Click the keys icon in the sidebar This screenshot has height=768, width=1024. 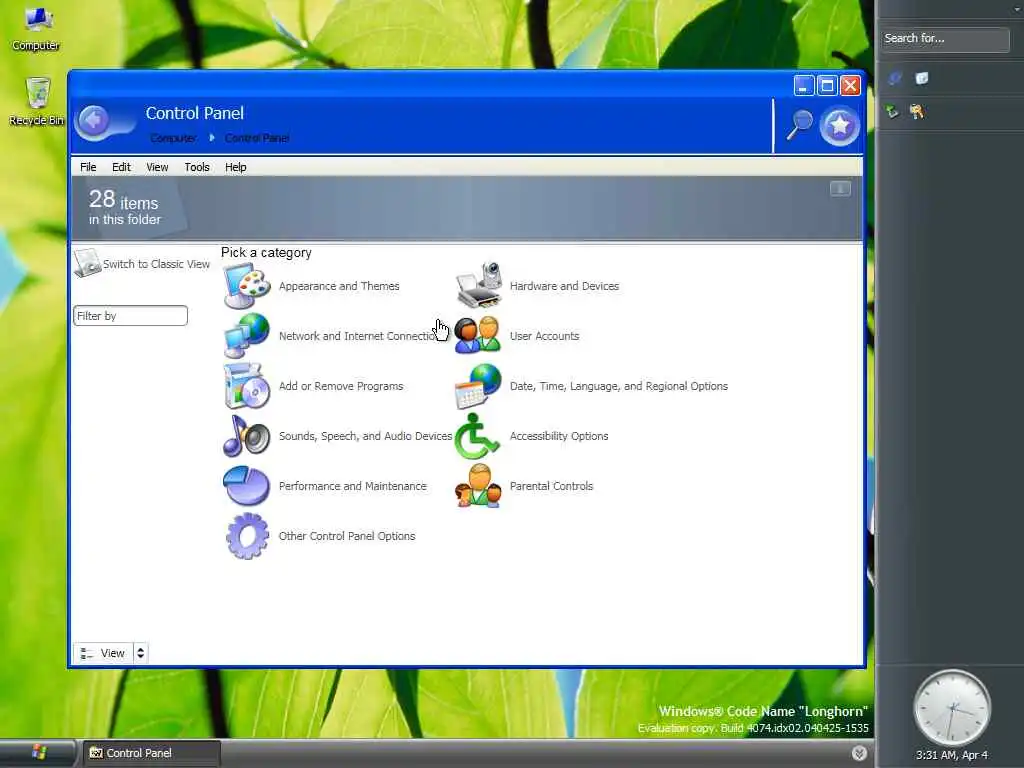tap(917, 112)
